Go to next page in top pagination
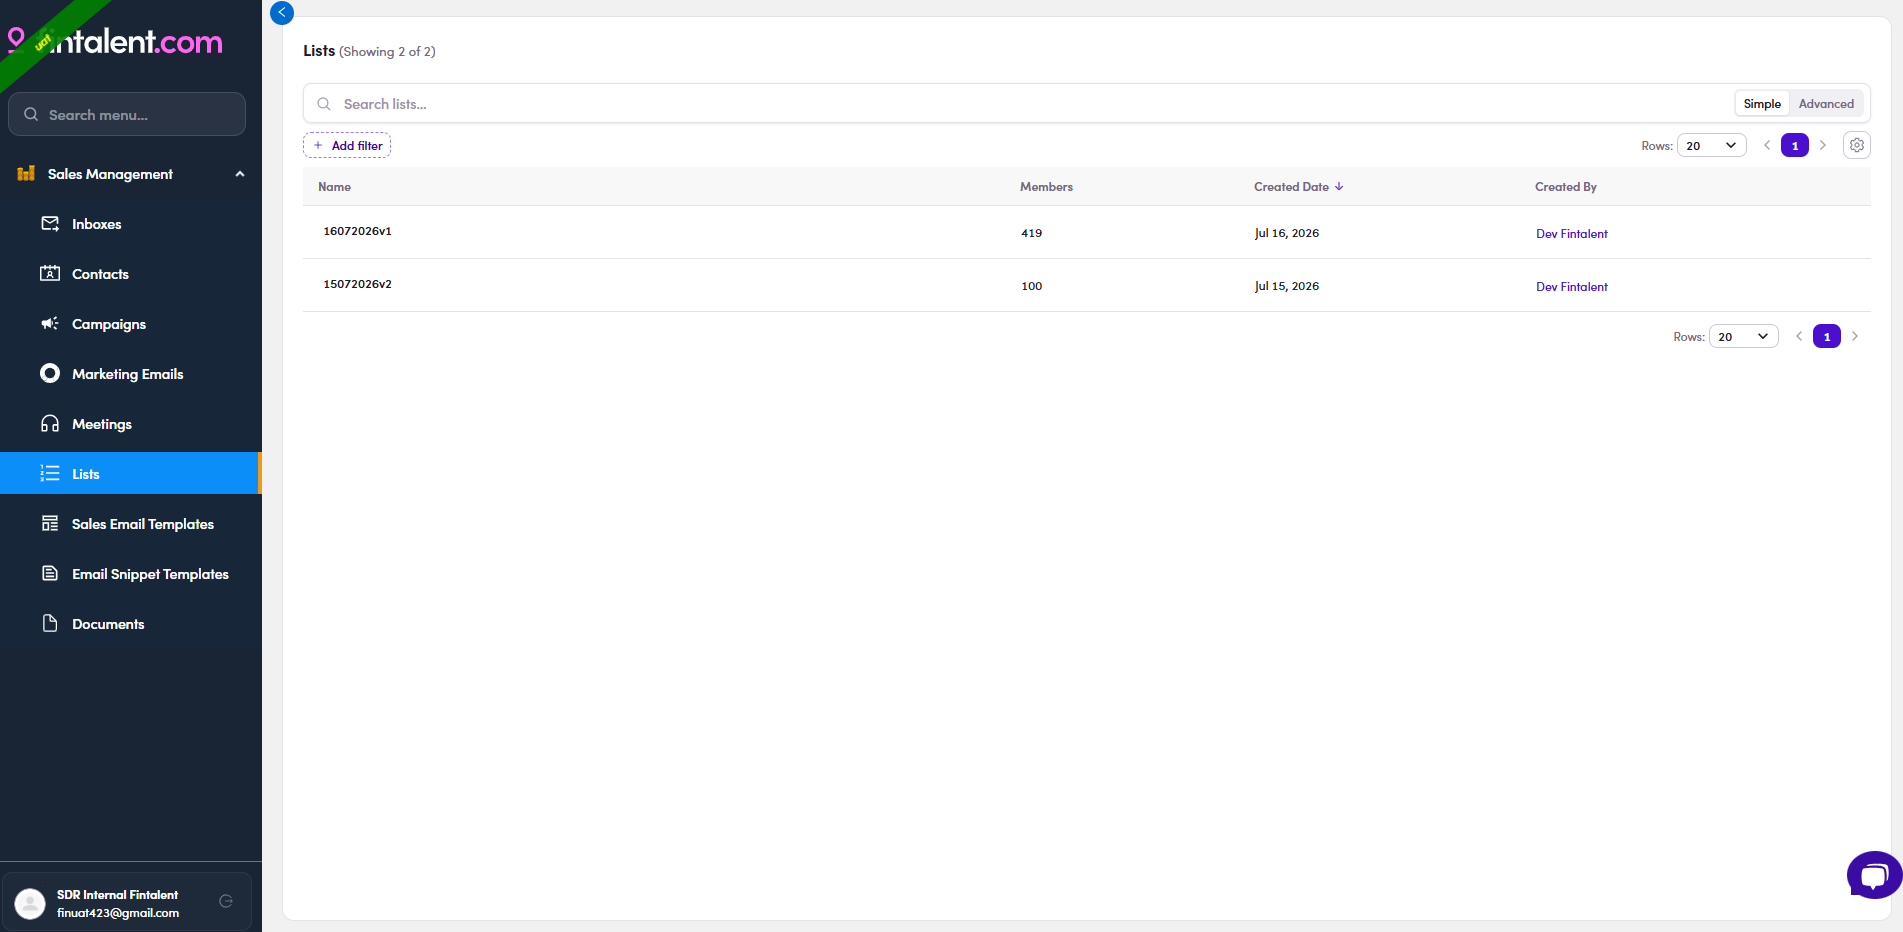1903x932 pixels. click(x=1822, y=145)
